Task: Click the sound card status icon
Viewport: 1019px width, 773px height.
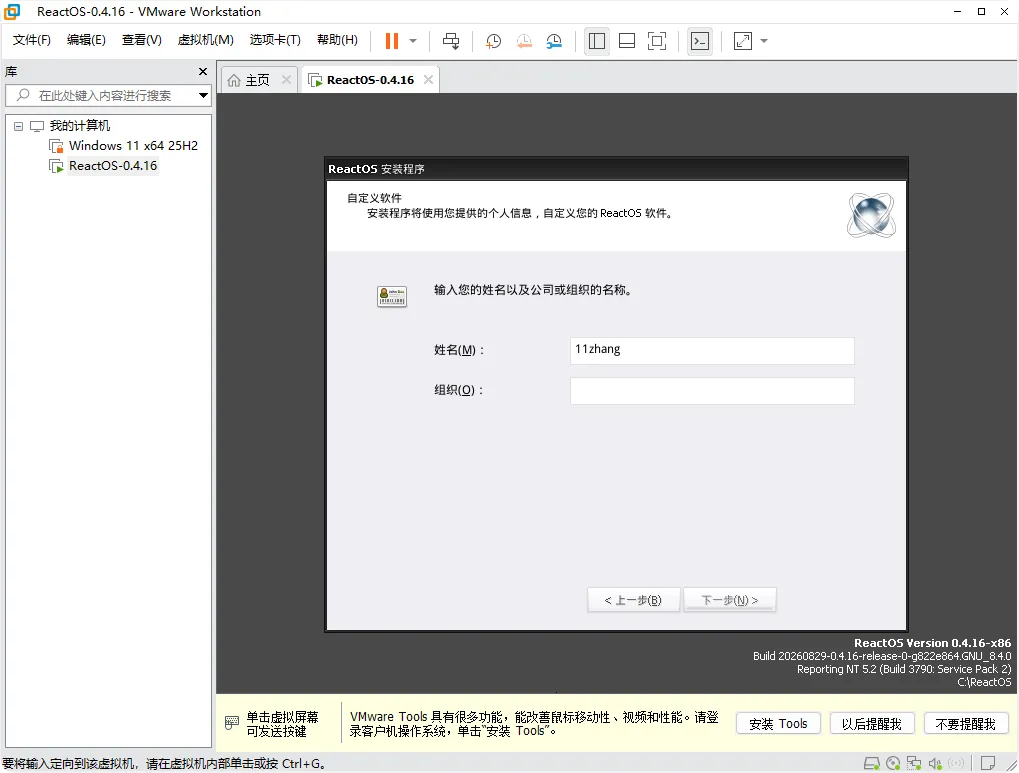Action: click(935, 763)
